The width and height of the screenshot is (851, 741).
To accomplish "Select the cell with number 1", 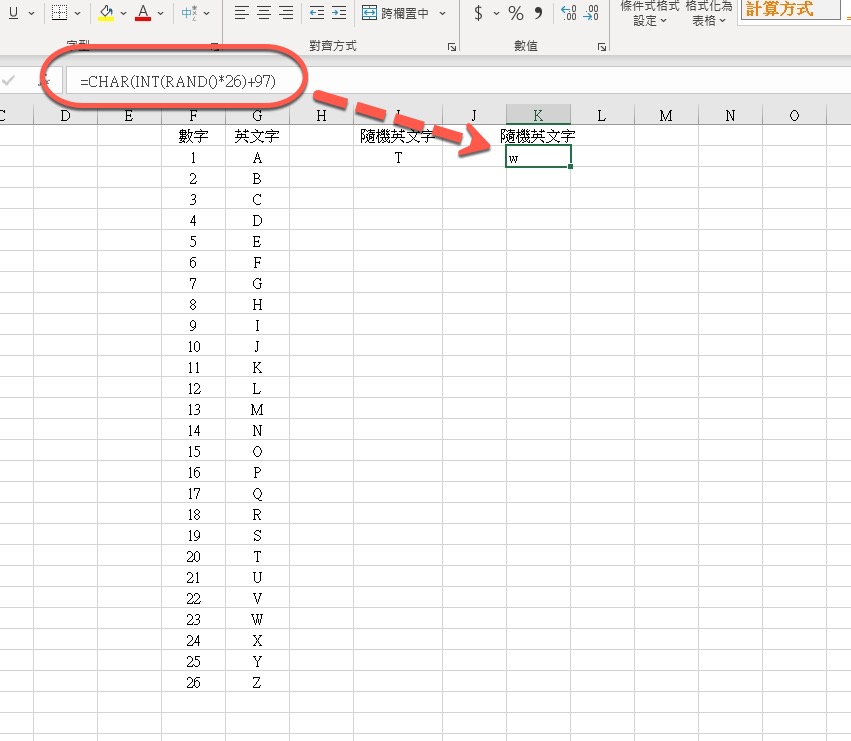I will click(x=193, y=157).
